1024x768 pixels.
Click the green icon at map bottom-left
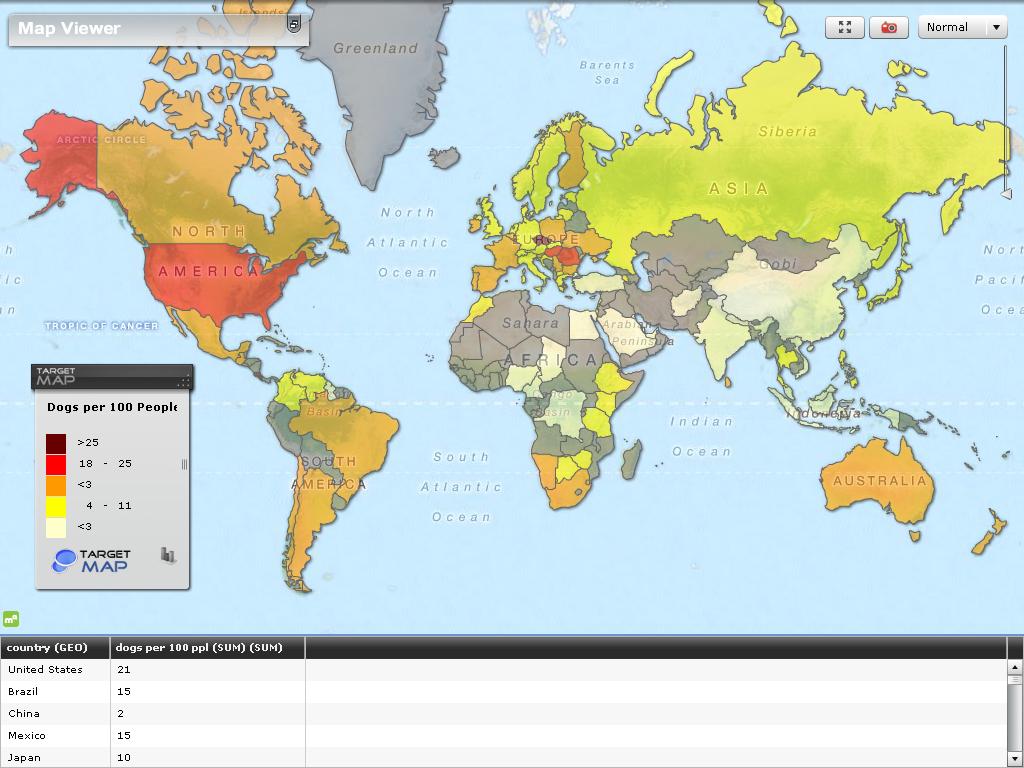click(x=12, y=619)
